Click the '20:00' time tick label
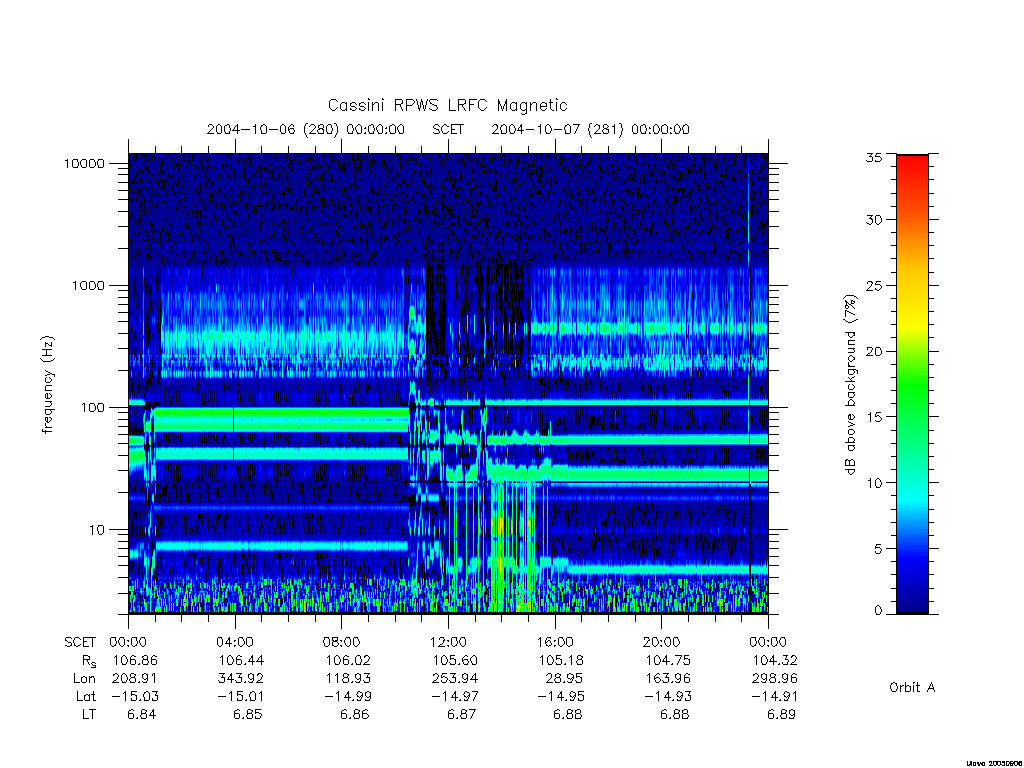 click(662, 642)
